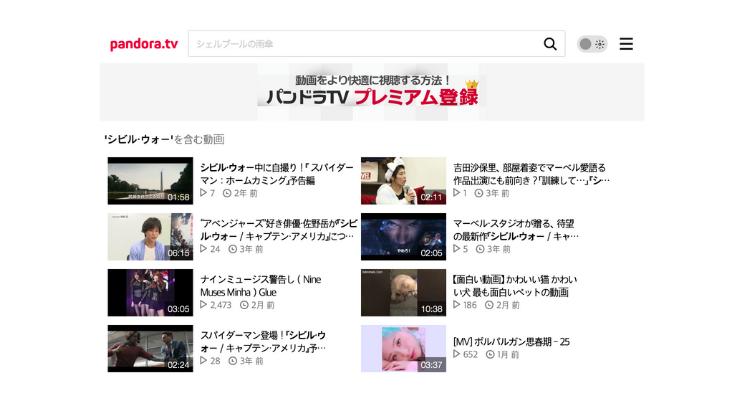Click the play count icon showing 2,473
This screenshot has height=416, width=740.
204,305
